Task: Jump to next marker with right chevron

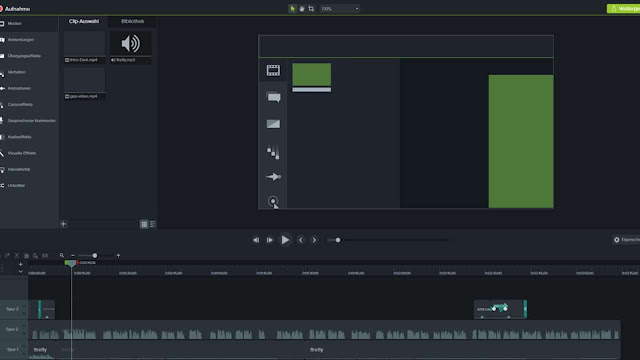Action: 314,240
